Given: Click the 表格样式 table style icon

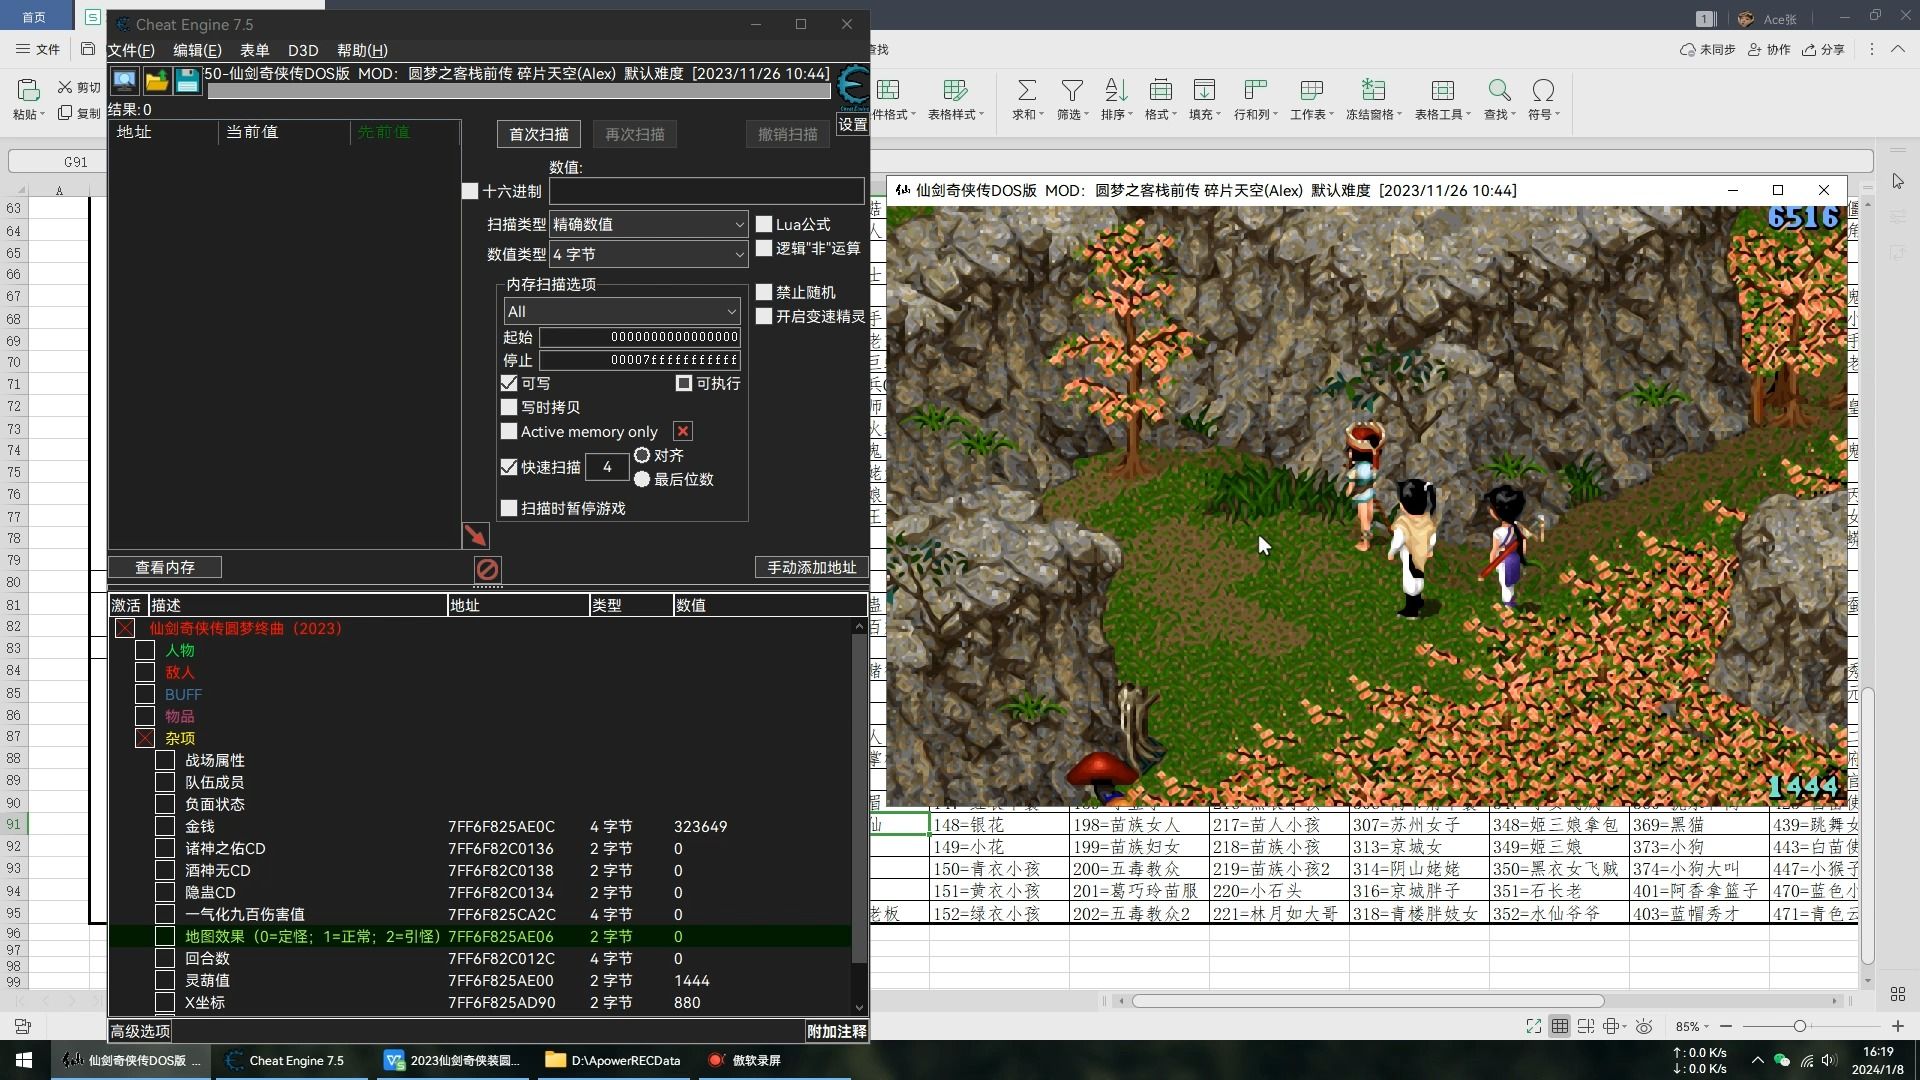Looking at the screenshot, I should (955, 91).
